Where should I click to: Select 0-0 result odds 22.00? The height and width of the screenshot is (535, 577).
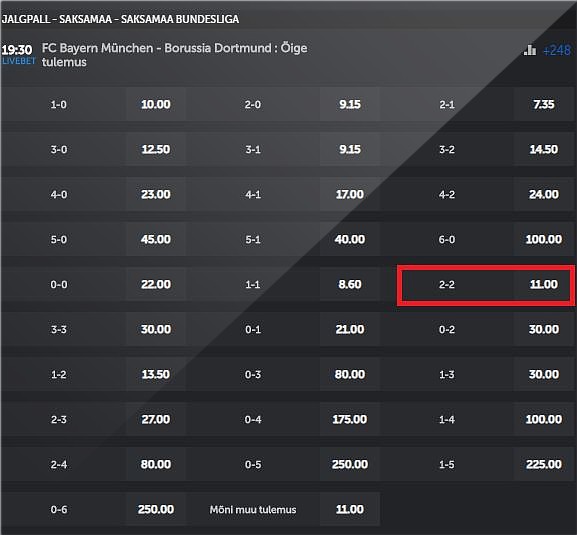156,284
